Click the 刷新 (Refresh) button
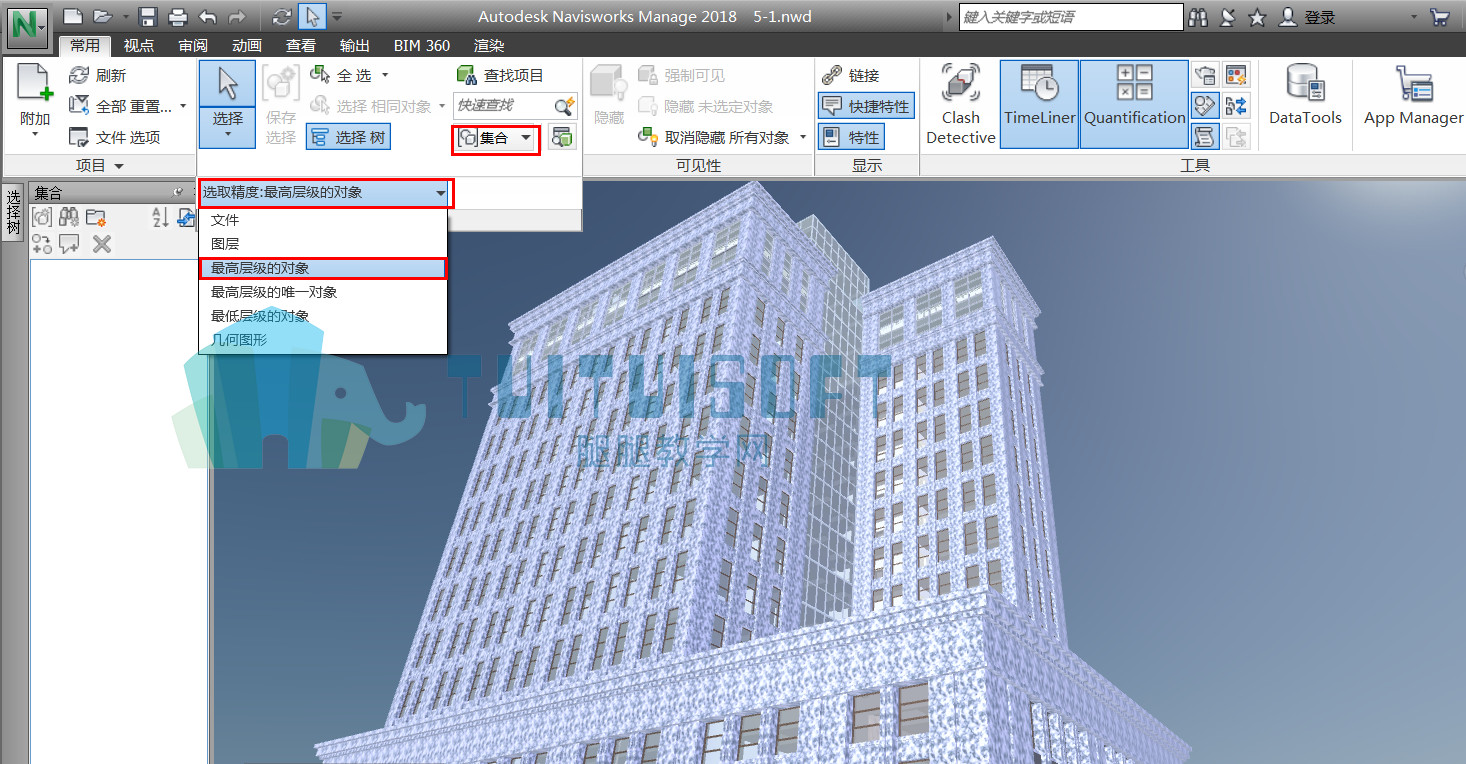 98,75
